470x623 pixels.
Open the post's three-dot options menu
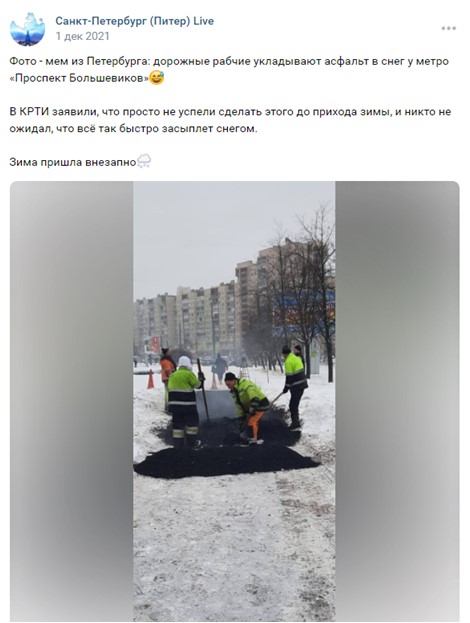449,28
